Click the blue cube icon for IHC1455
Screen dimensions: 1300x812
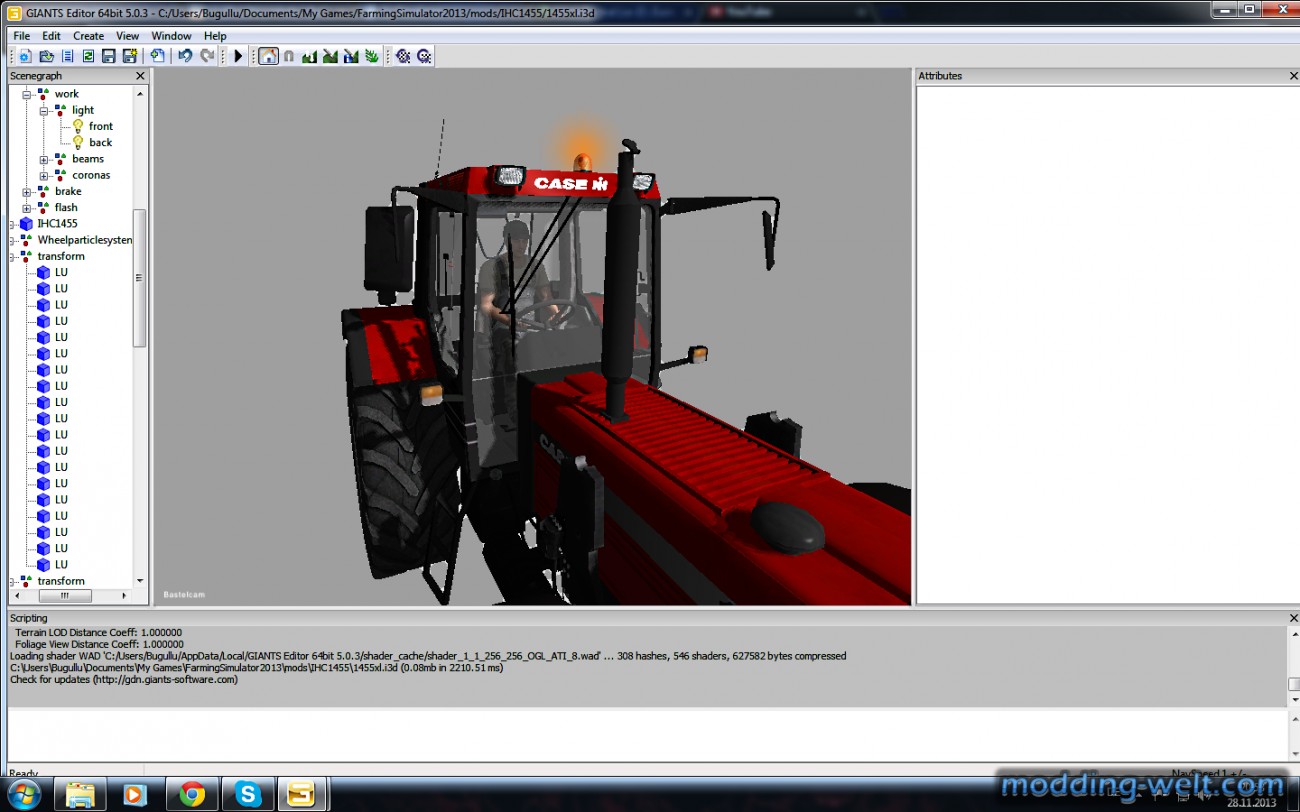(26, 224)
